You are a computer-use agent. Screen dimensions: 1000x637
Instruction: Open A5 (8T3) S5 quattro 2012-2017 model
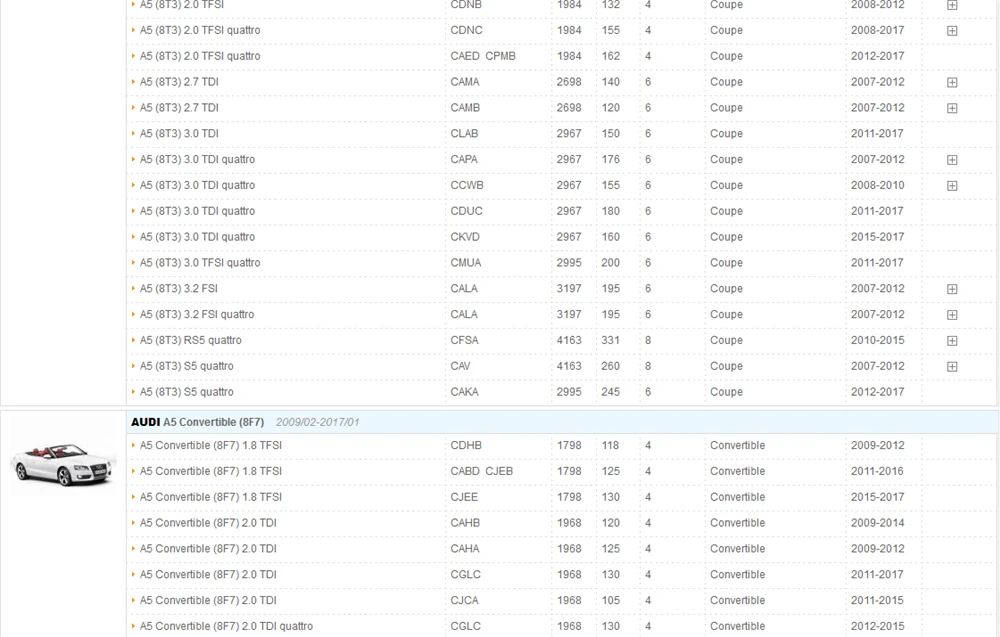tap(186, 392)
